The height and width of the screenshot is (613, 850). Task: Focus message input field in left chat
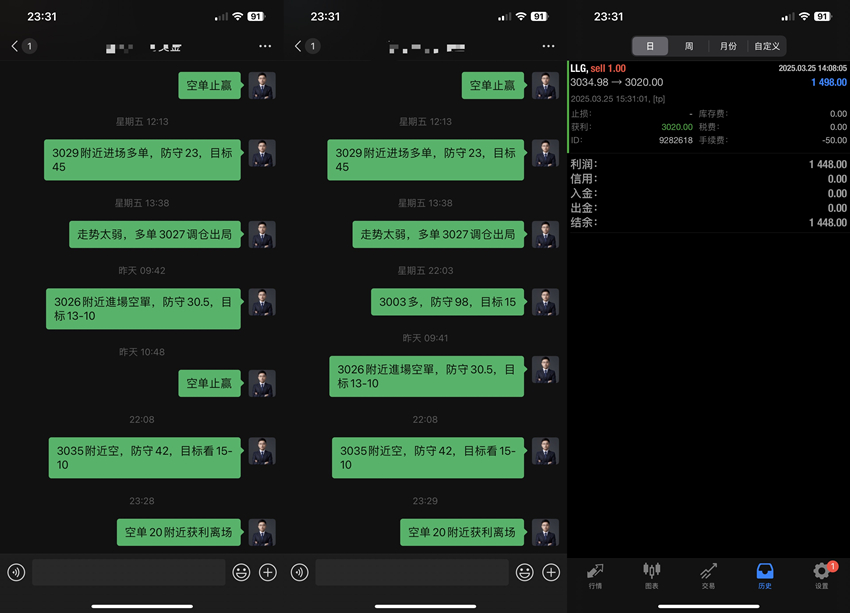click(x=128, y=572)
